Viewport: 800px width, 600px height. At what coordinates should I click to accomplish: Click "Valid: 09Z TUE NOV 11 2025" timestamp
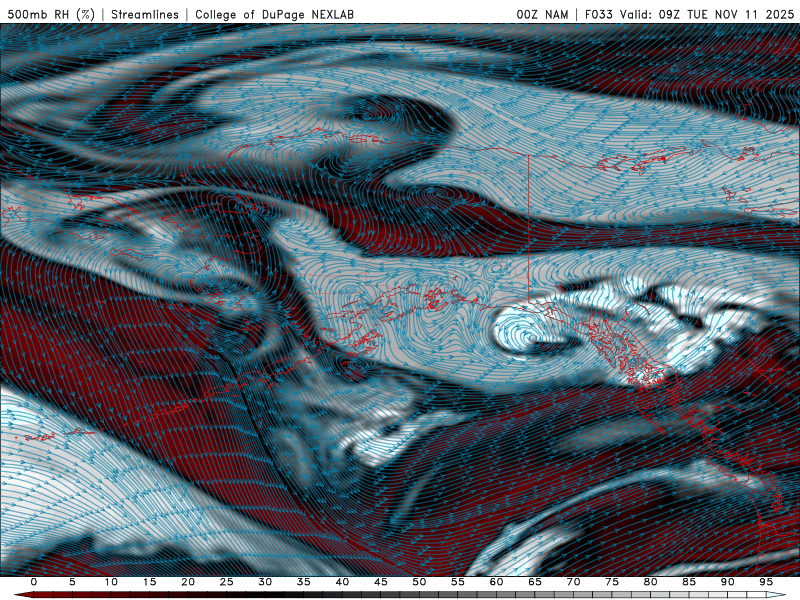707,15
